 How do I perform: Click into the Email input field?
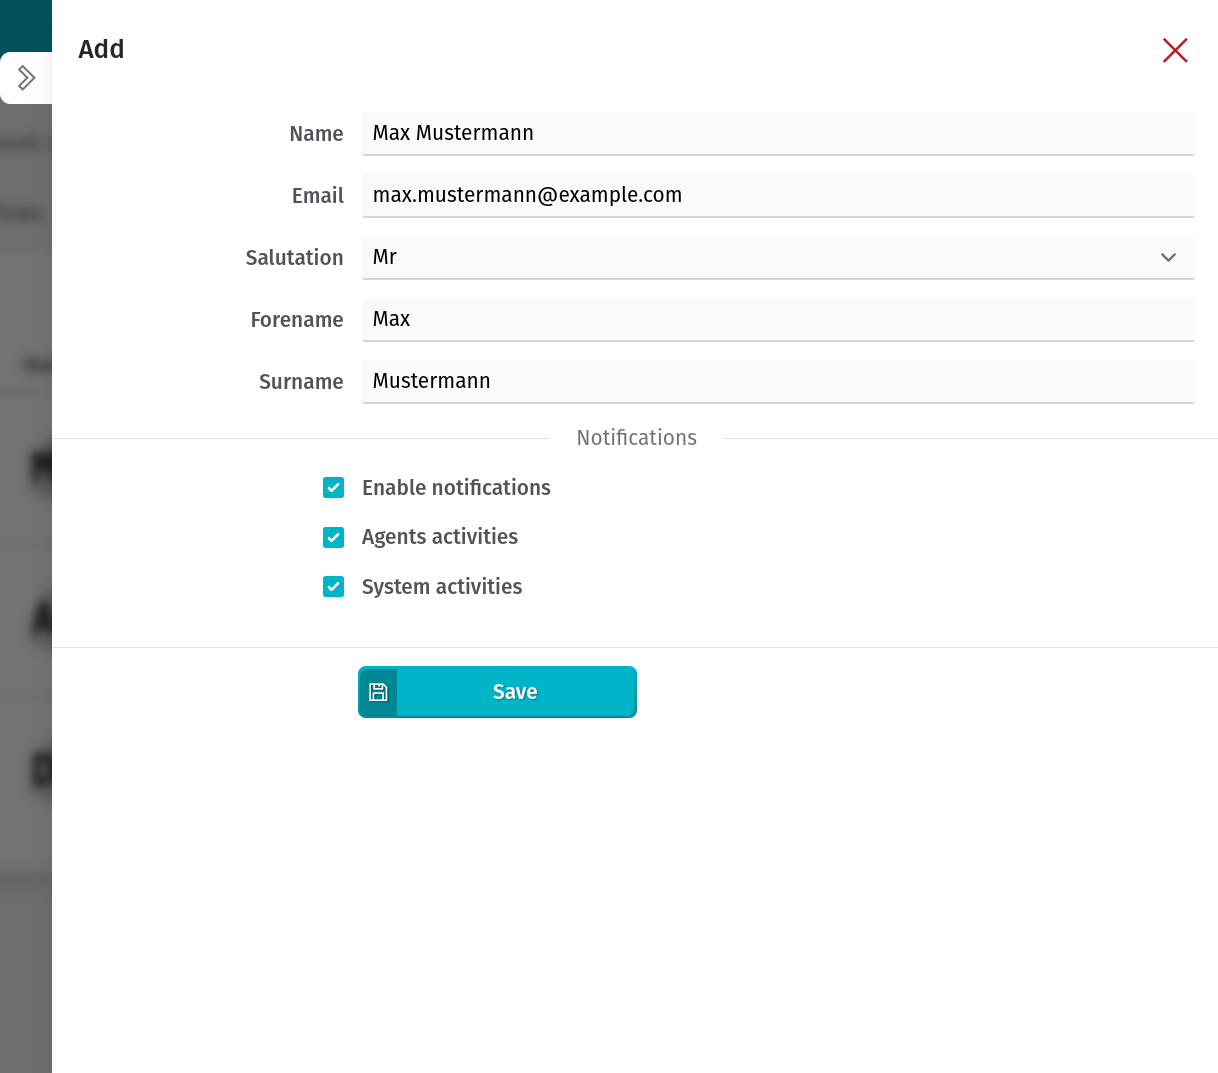click(777, 195)
